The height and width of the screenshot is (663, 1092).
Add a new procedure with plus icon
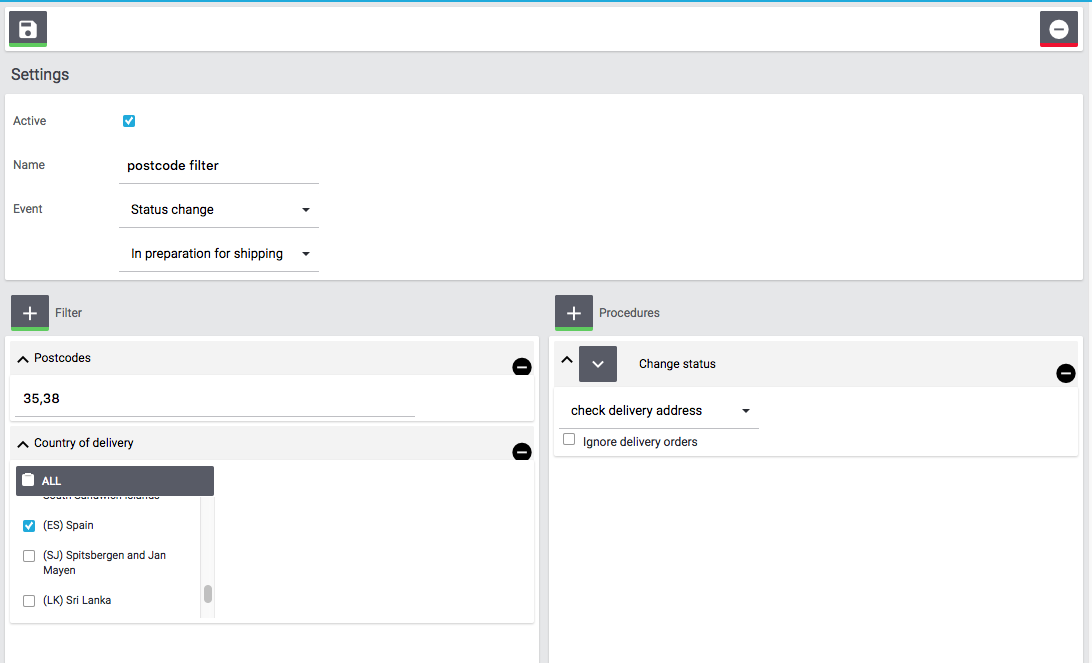pyautogui.click(x=574, y=313)
